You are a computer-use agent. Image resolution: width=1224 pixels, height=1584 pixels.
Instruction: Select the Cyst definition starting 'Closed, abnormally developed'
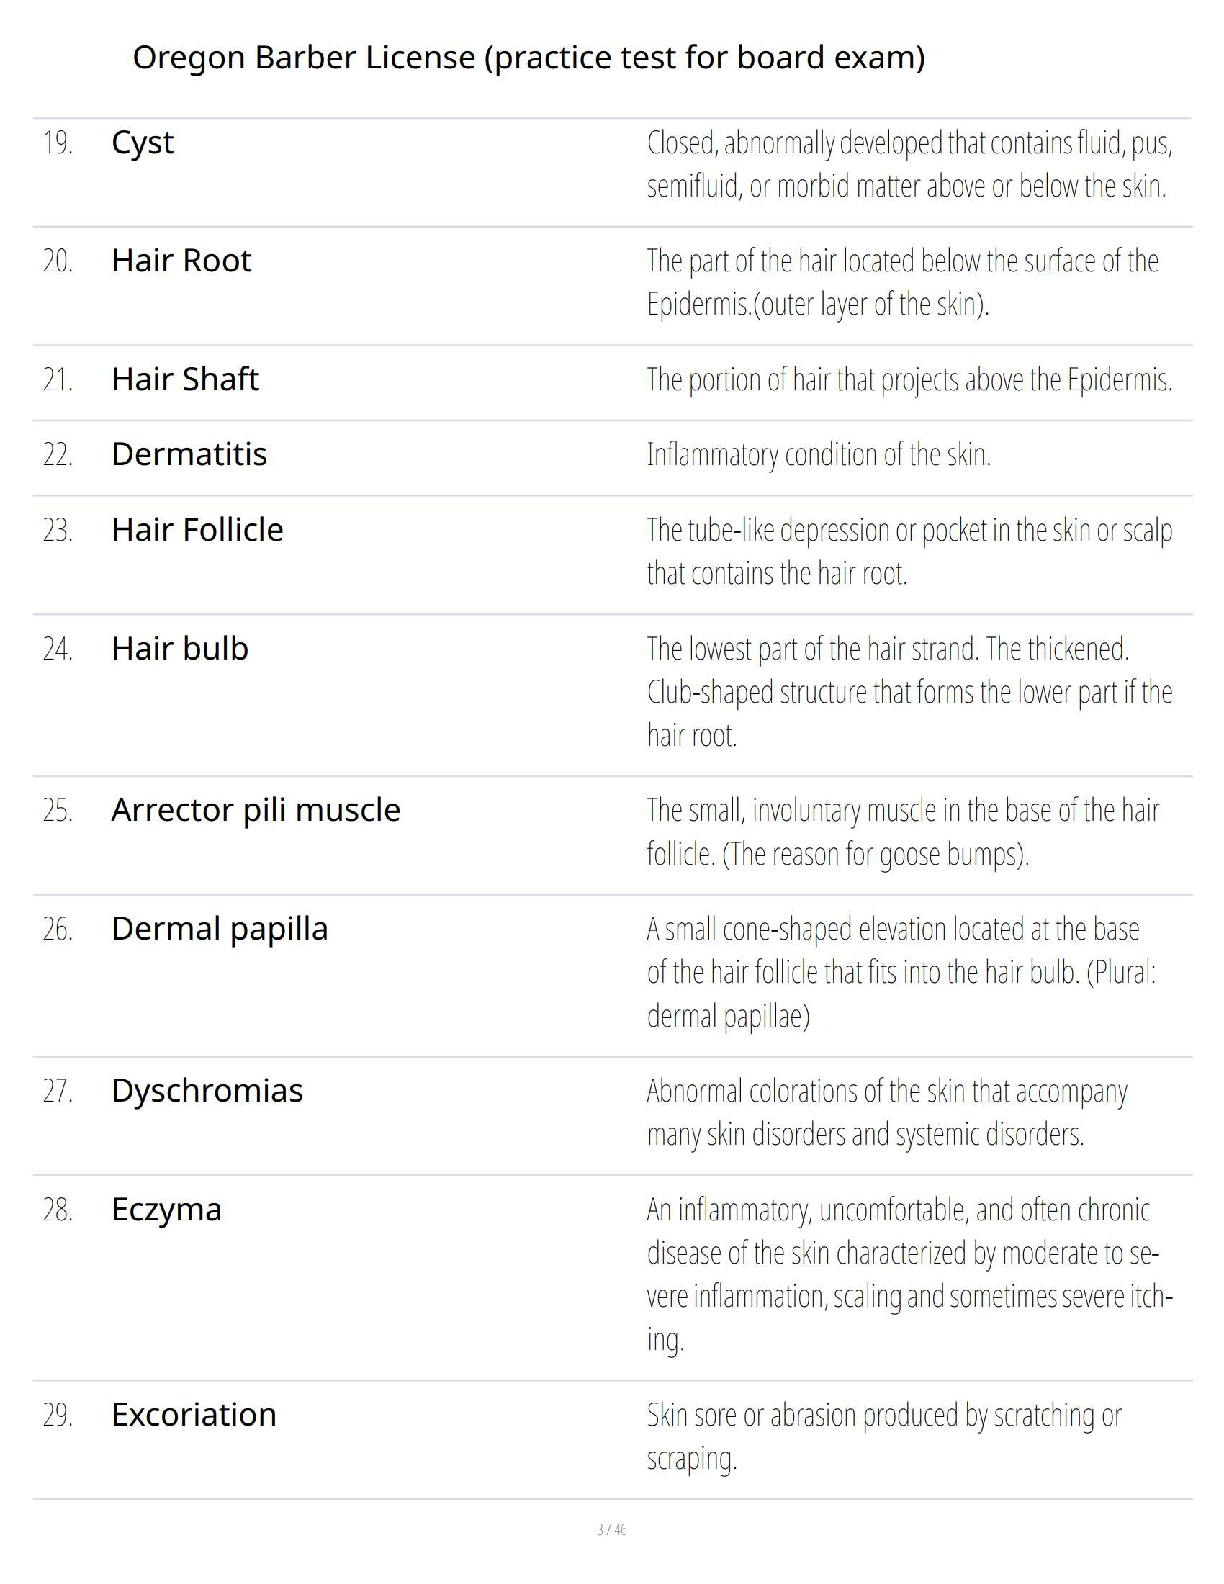(909, 165)
